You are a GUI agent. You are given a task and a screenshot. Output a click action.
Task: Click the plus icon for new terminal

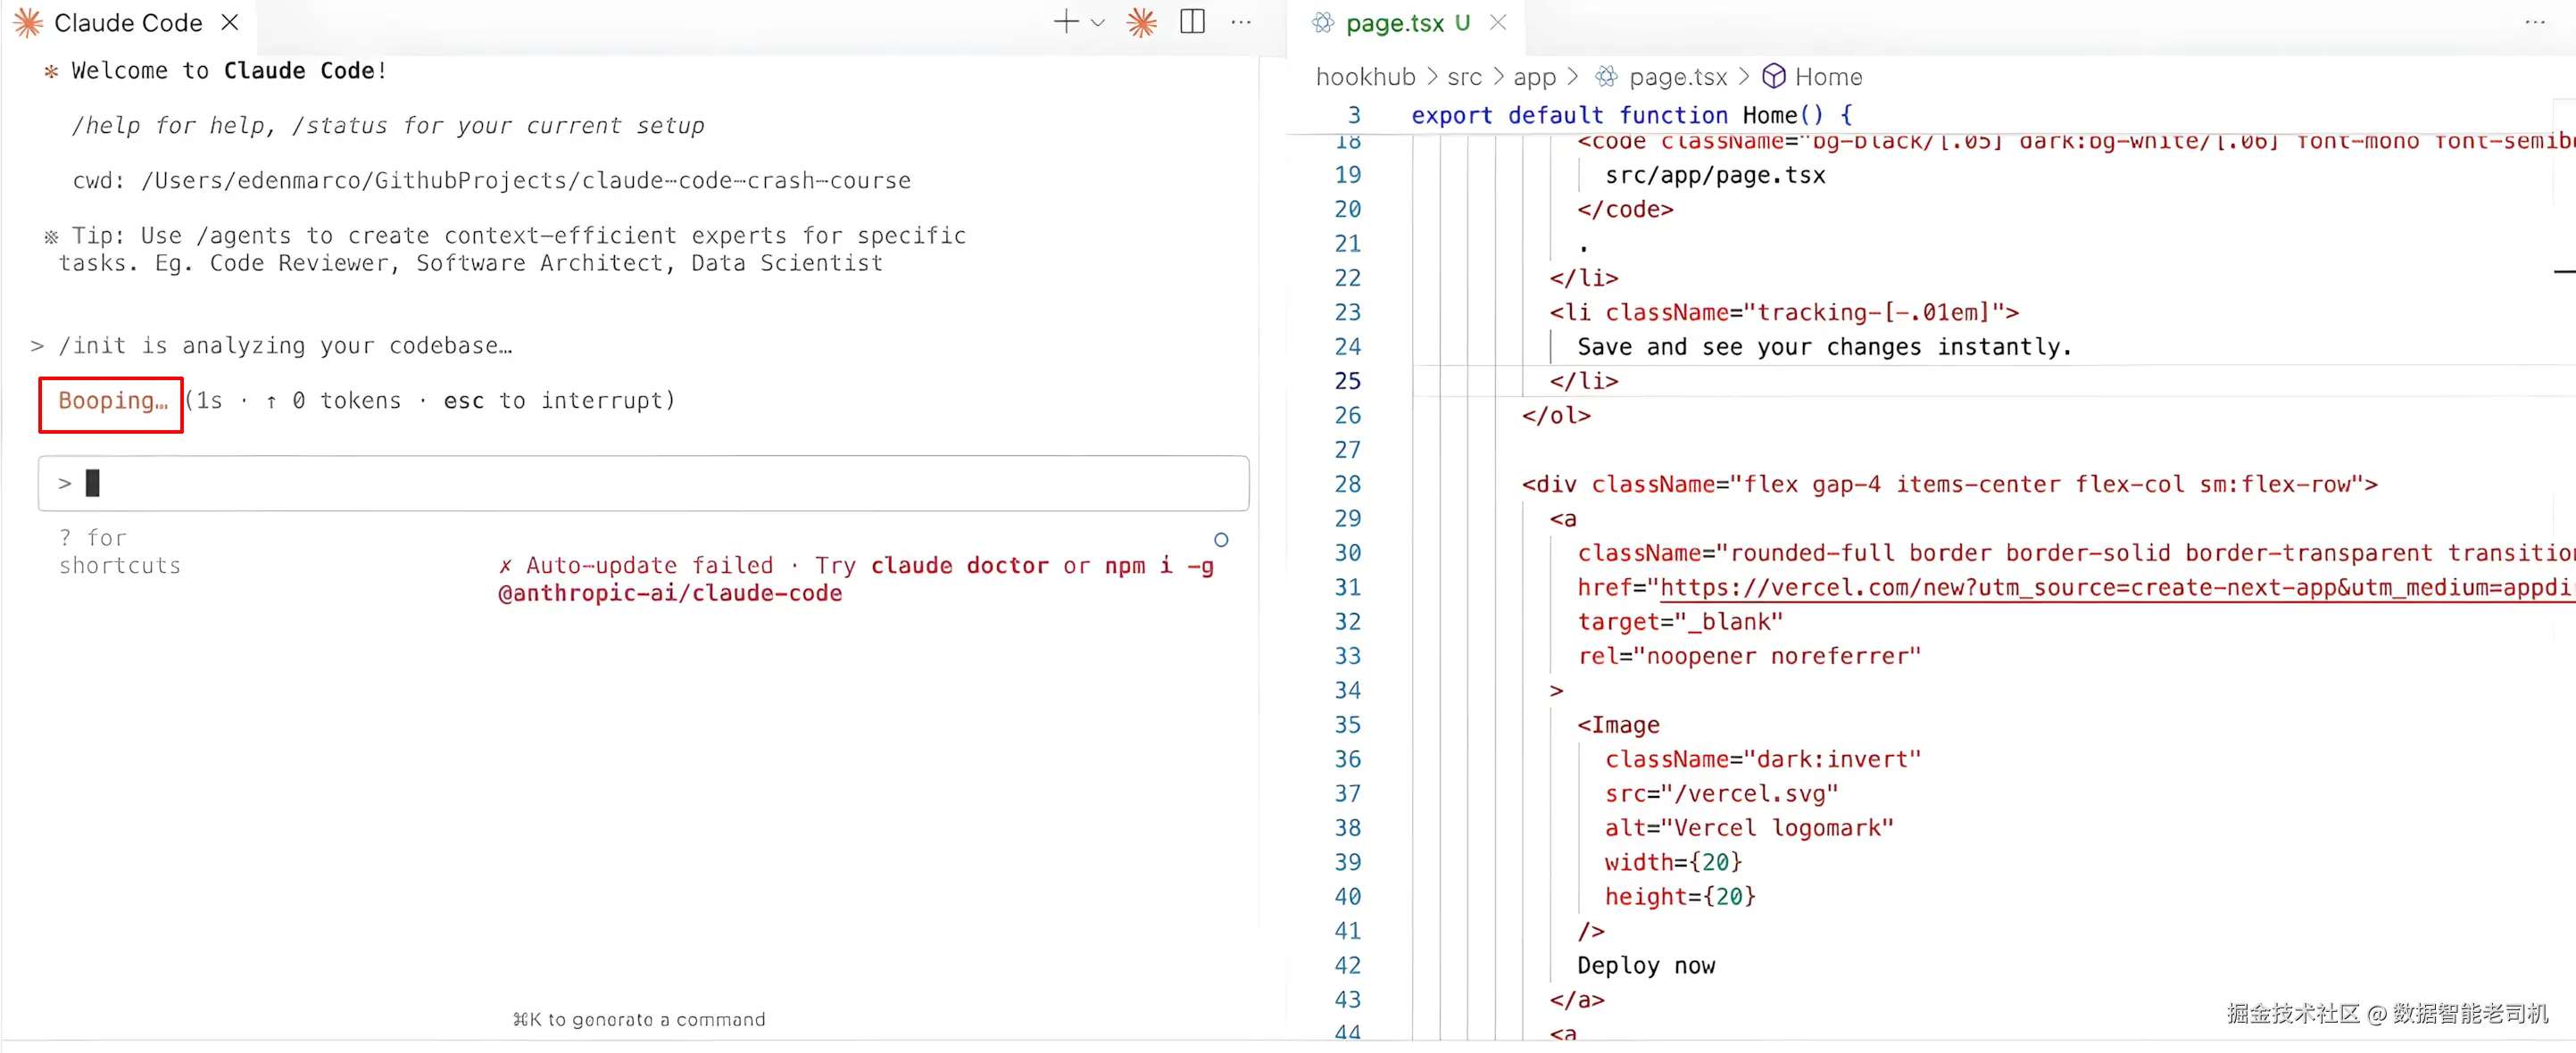click(x=1065, y=22)
